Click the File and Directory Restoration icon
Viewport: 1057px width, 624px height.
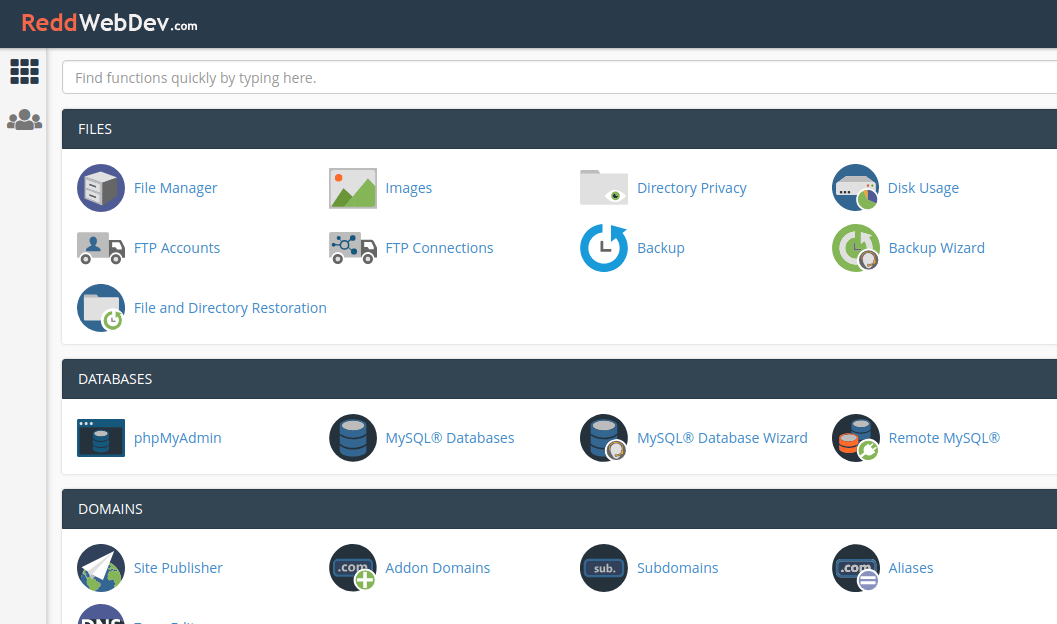pyautogui.click(x=101, y=308)
